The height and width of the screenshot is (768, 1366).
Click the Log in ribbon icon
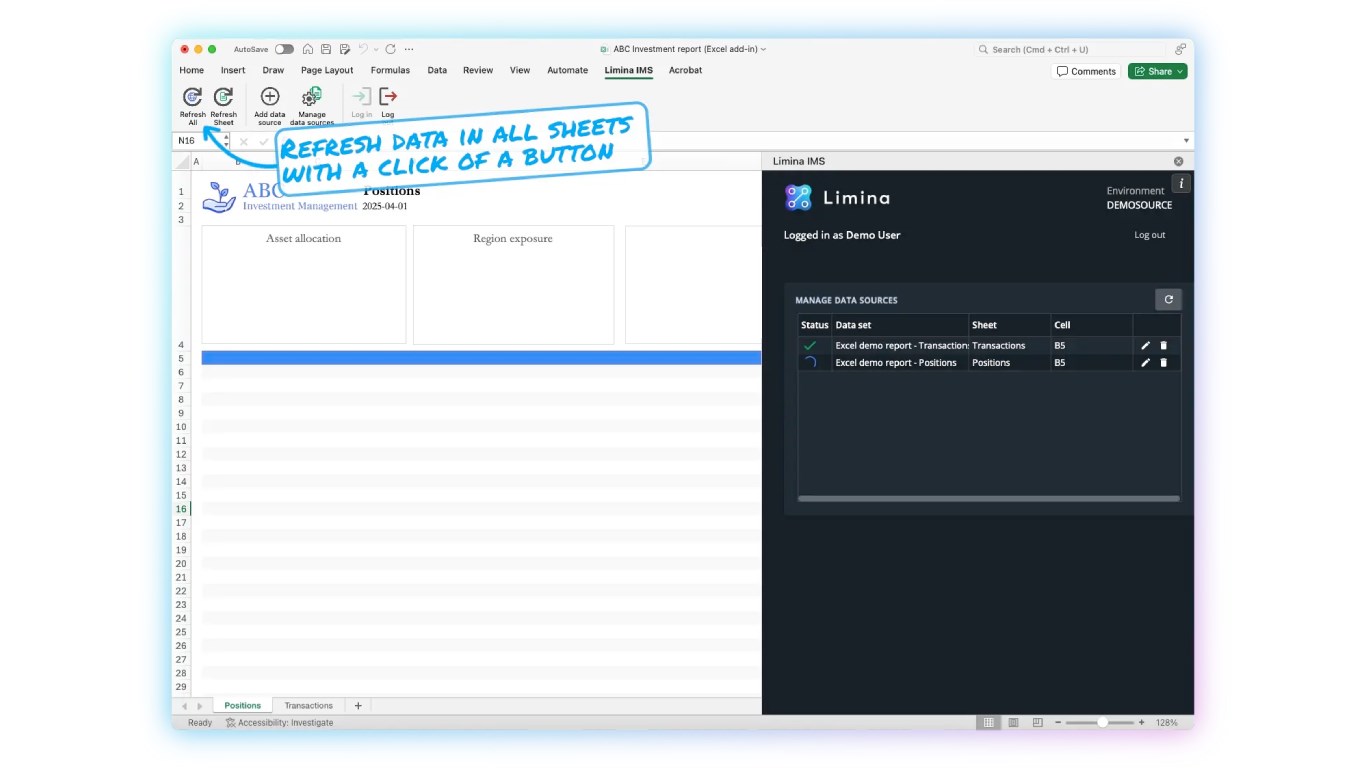pos(361,96)
